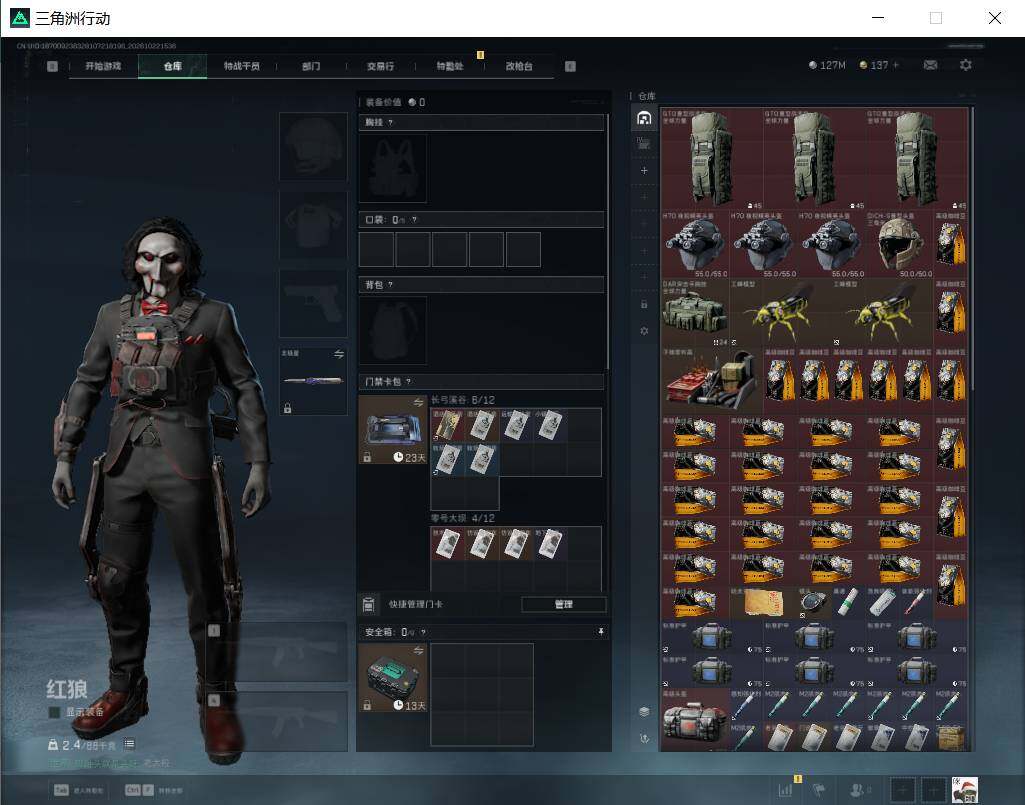
Task: Click the padlock icon in warehouse sidebar
Action: pos(644,304)
